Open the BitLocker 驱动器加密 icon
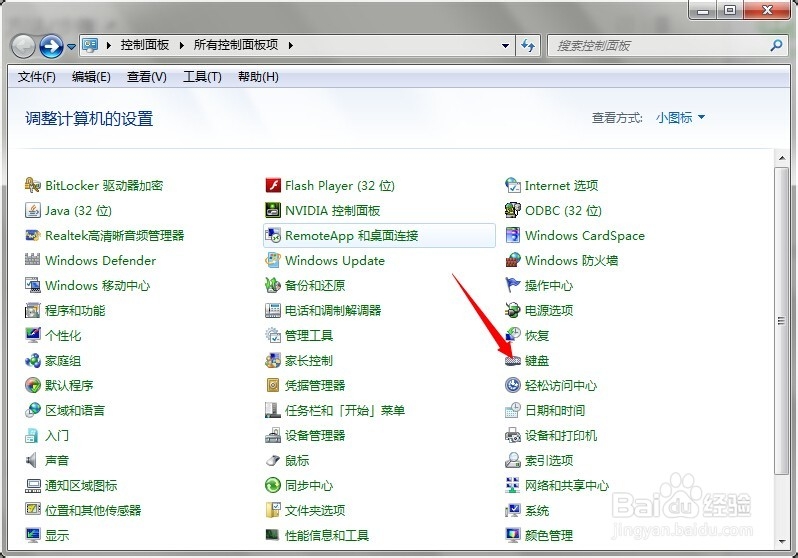 tap(33, 185)
